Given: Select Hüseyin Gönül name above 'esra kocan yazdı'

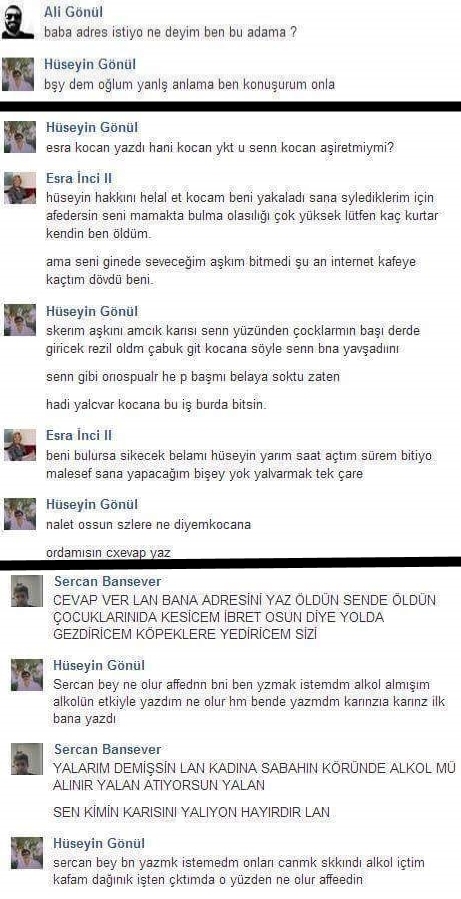Looking at the screenshot, I should click(92, 127).
